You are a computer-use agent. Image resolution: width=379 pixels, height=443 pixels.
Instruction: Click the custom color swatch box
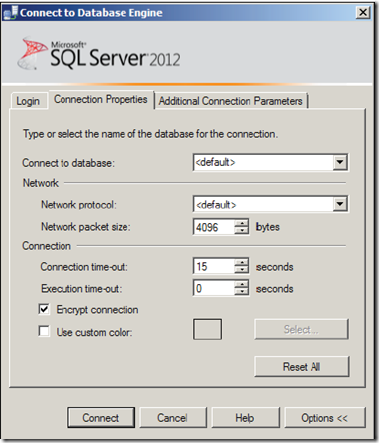tap(207, 329)
